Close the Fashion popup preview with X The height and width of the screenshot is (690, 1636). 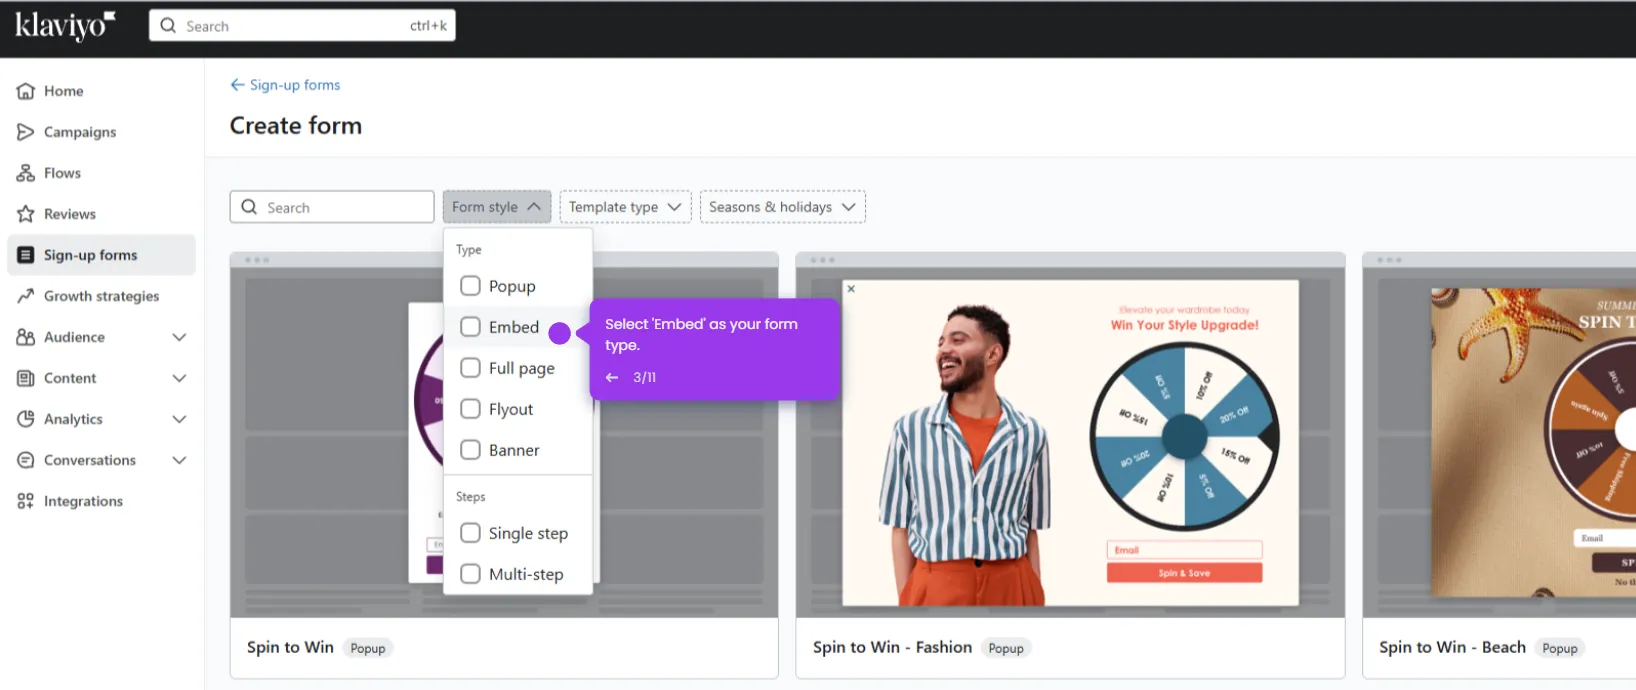(851, 289)
